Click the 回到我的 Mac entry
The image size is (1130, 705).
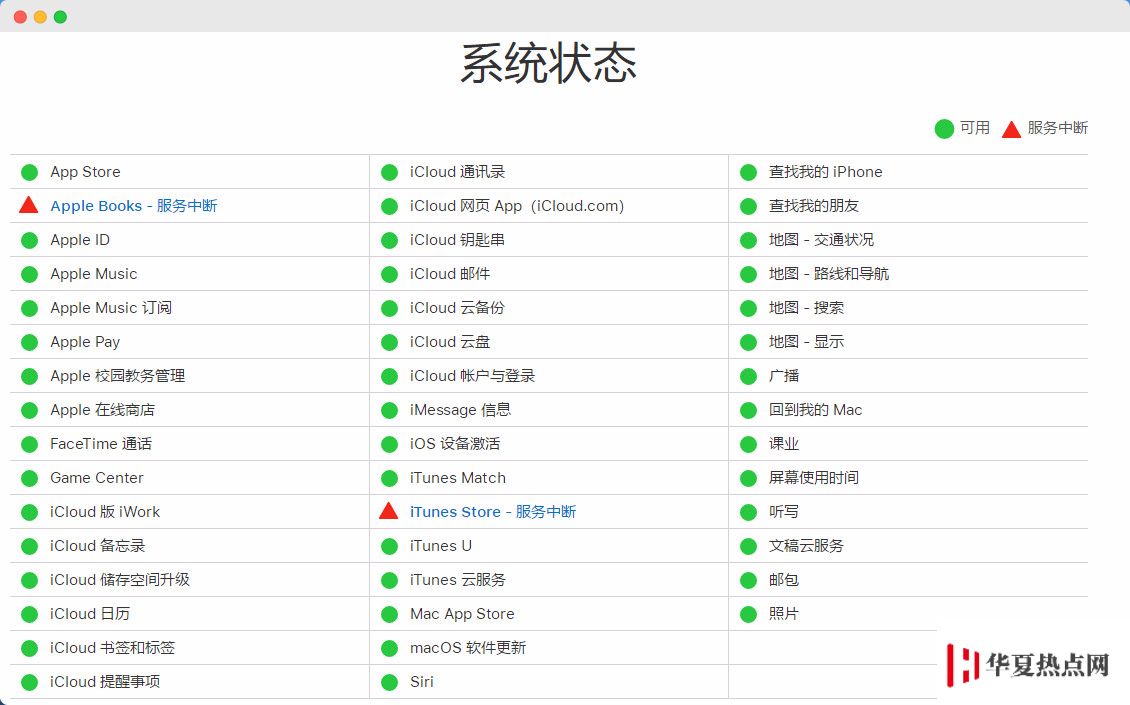[815, 409]
